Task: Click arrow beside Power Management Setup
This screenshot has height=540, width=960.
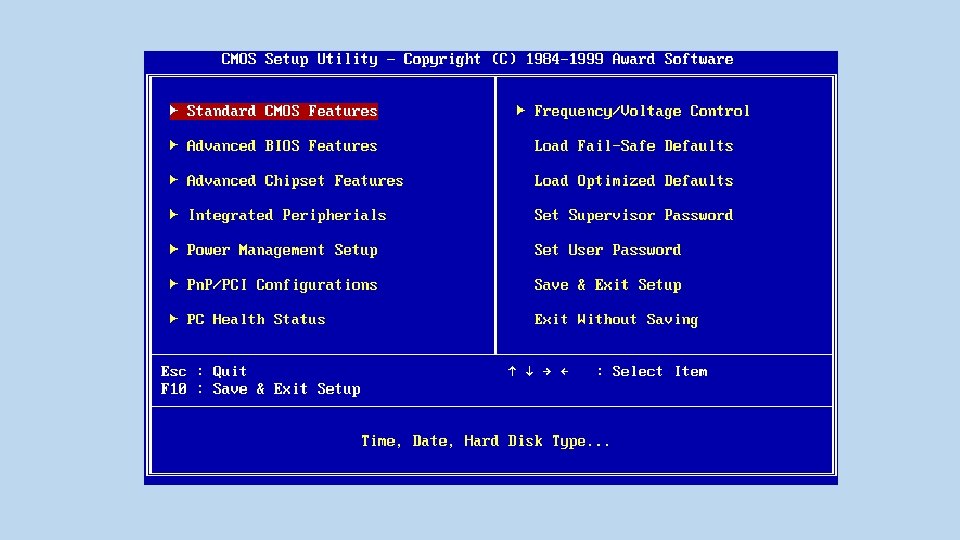Action: pyautogui.click(x=174, y=249)
